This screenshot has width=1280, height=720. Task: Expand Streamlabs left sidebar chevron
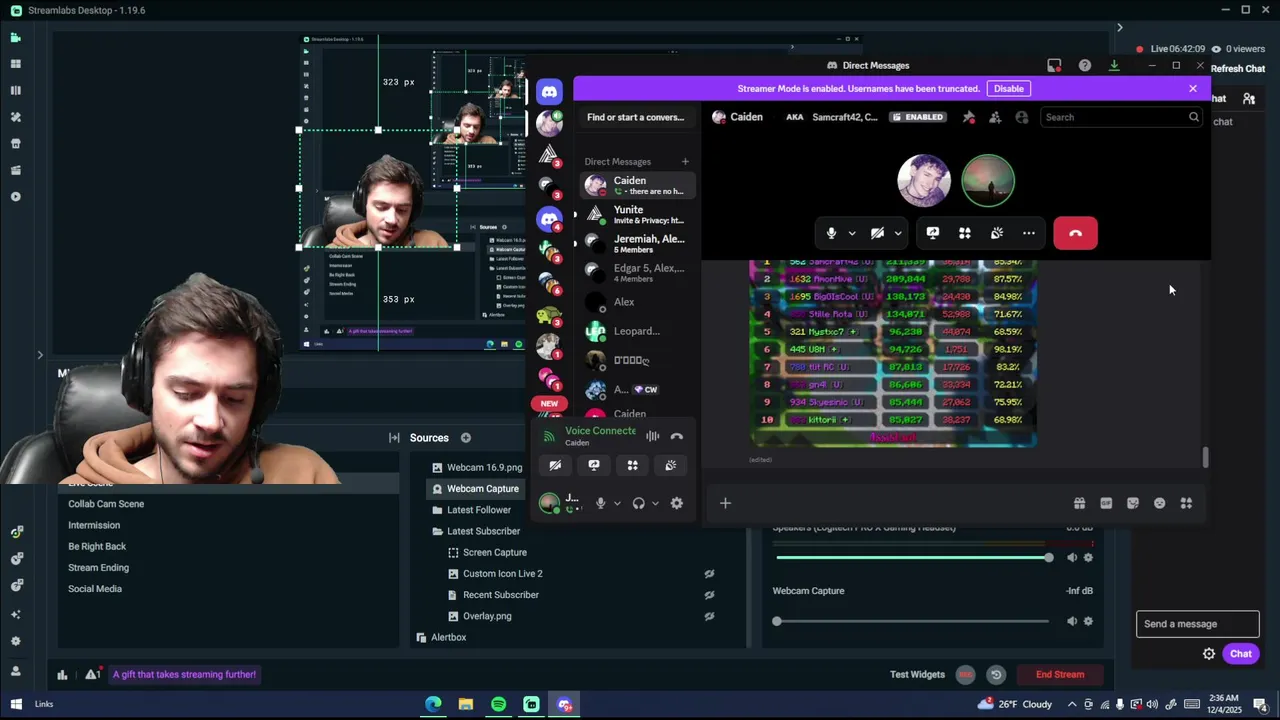pyautogui.click(x=40, y=355)
